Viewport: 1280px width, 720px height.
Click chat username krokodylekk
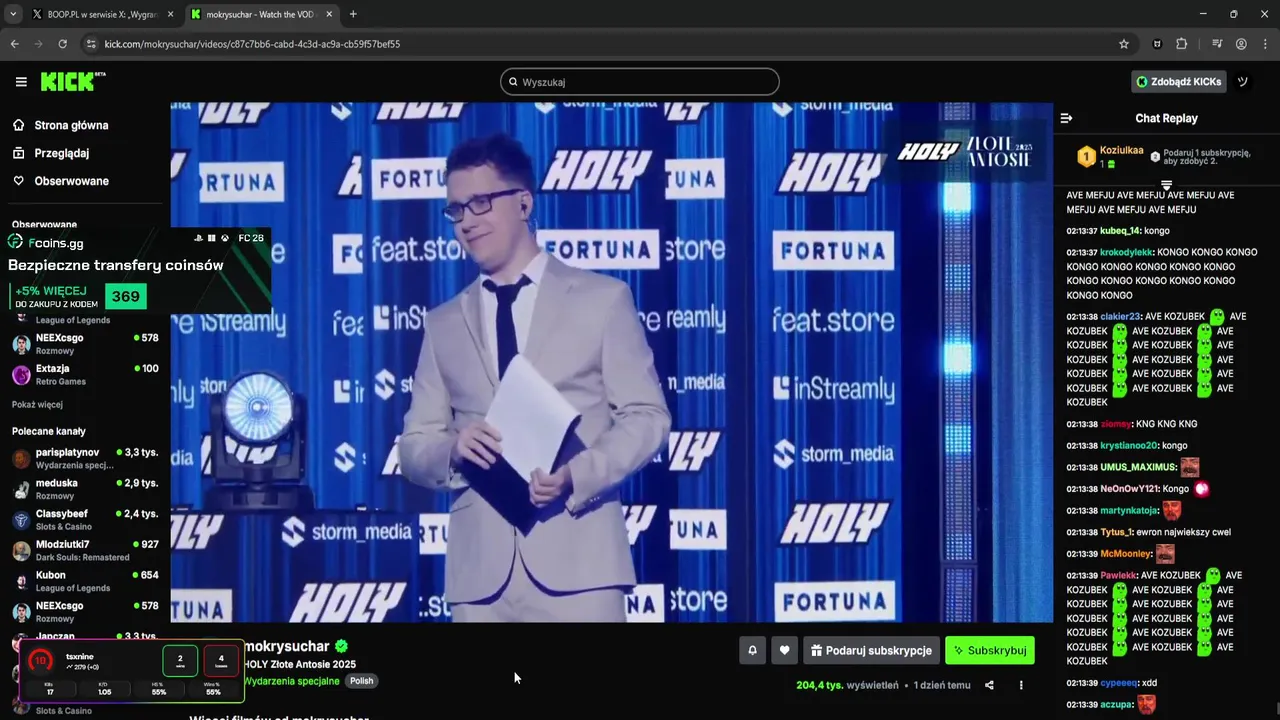tap(1126, 252)
